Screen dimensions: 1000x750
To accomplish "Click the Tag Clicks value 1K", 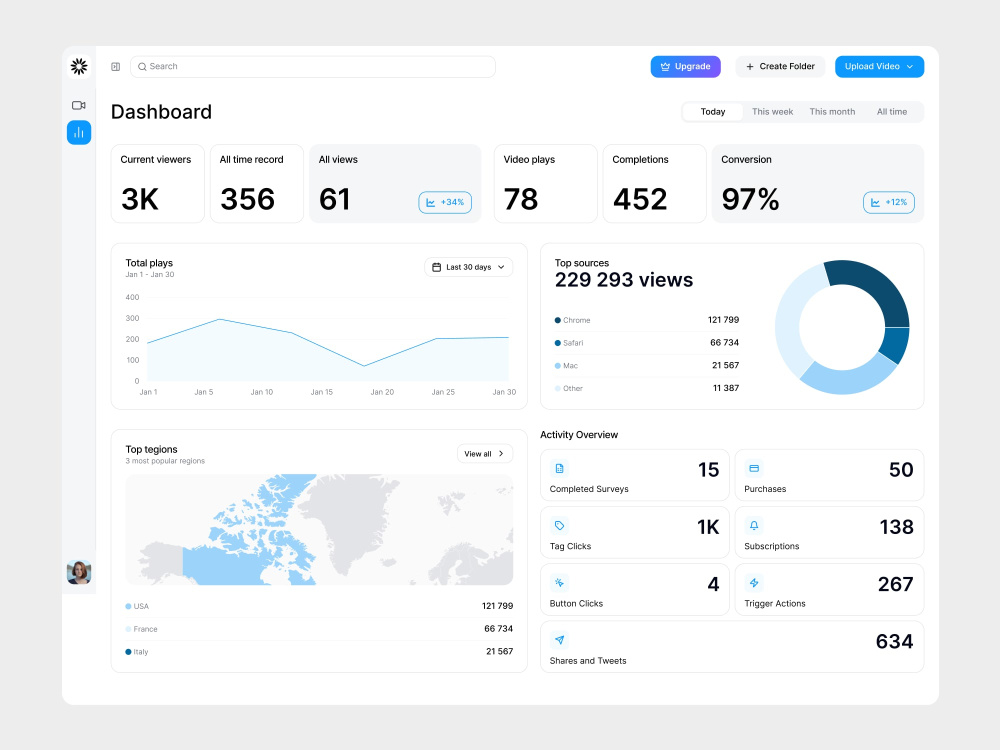I will [x=708, y=527].
